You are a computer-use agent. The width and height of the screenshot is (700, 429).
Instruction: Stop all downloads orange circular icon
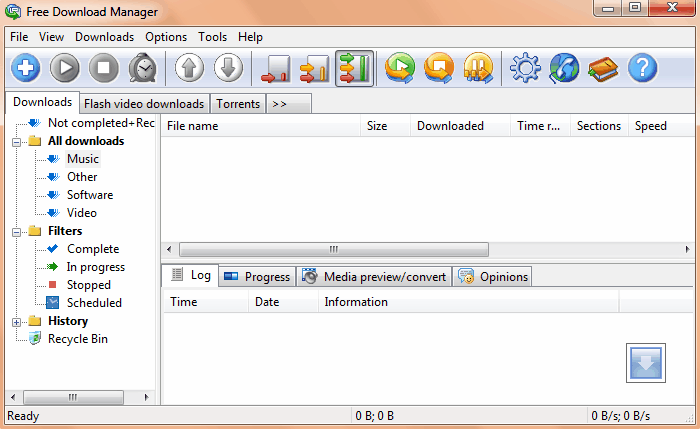(x=439, y=68)
